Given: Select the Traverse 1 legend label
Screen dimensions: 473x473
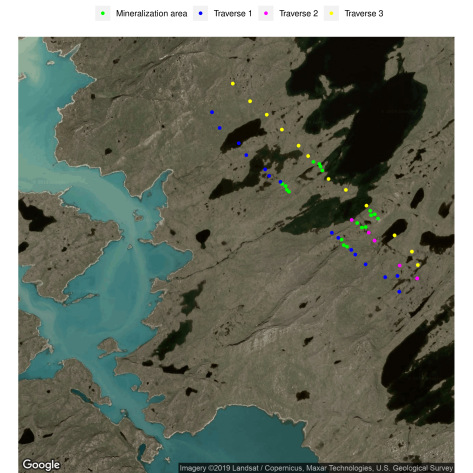Looking at the screenshot, I should [x=233, y=13].
